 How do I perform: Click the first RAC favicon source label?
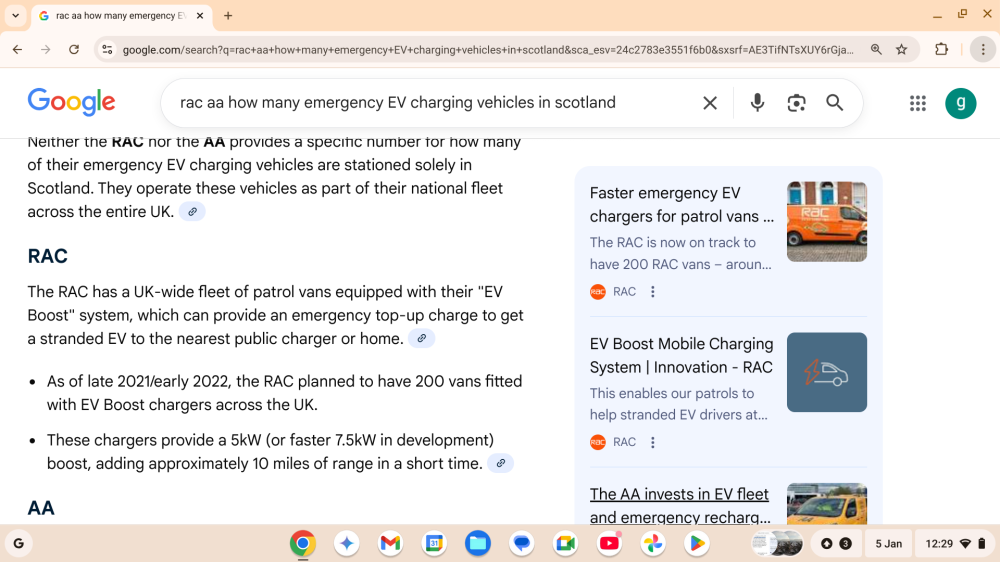(x=613, y=292)
